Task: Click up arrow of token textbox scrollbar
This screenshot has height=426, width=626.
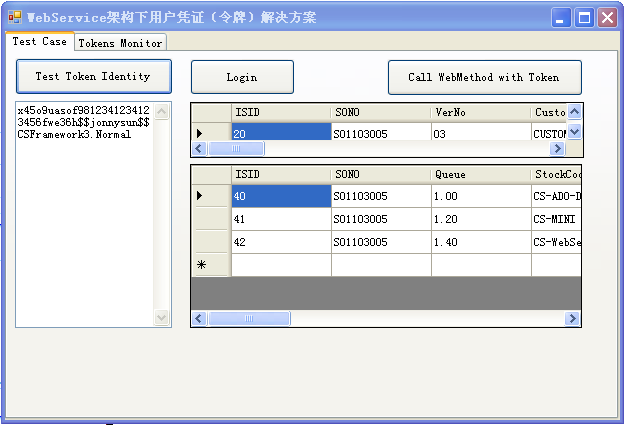Action: 163,111
